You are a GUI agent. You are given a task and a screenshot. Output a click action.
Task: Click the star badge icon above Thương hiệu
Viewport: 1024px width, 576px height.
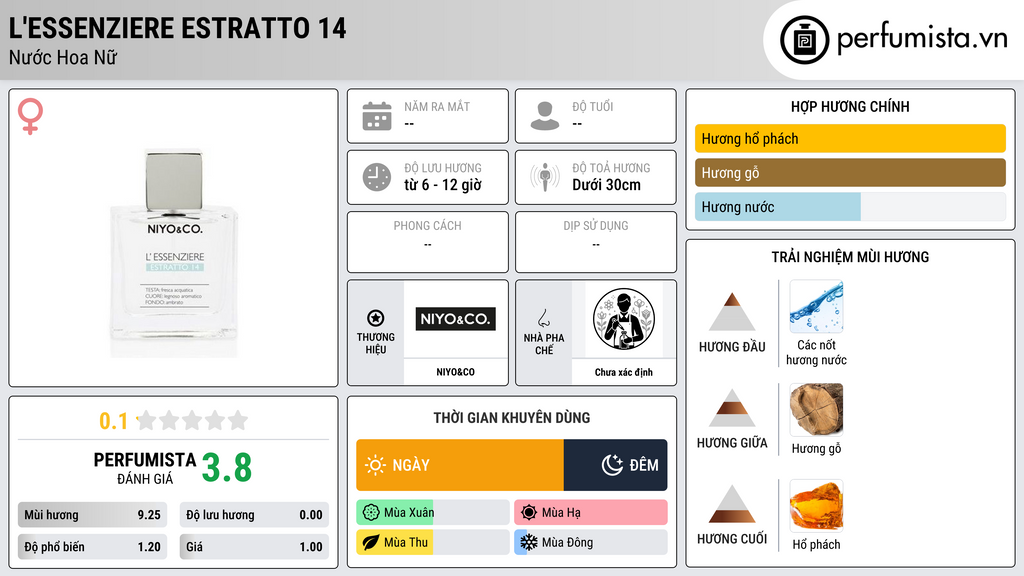pos(376,318)
